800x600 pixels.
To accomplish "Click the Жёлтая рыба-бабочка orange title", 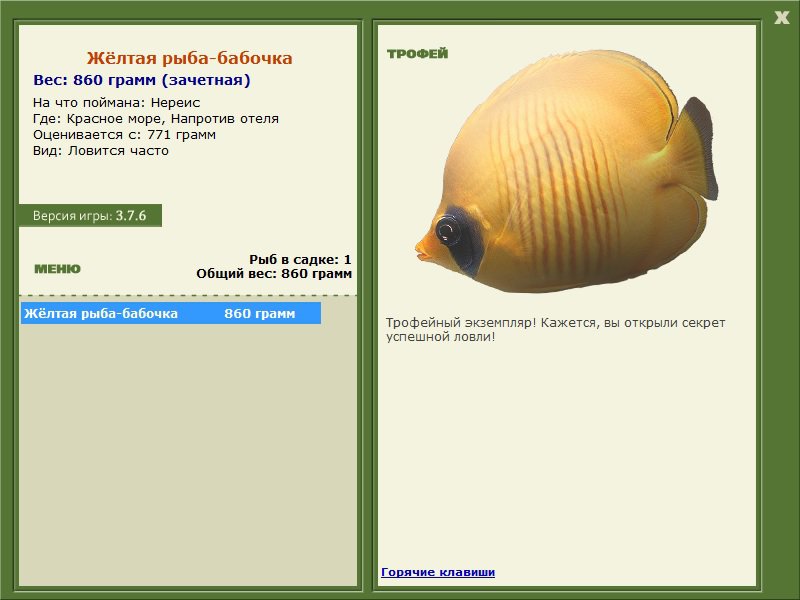I will point(189,58).
